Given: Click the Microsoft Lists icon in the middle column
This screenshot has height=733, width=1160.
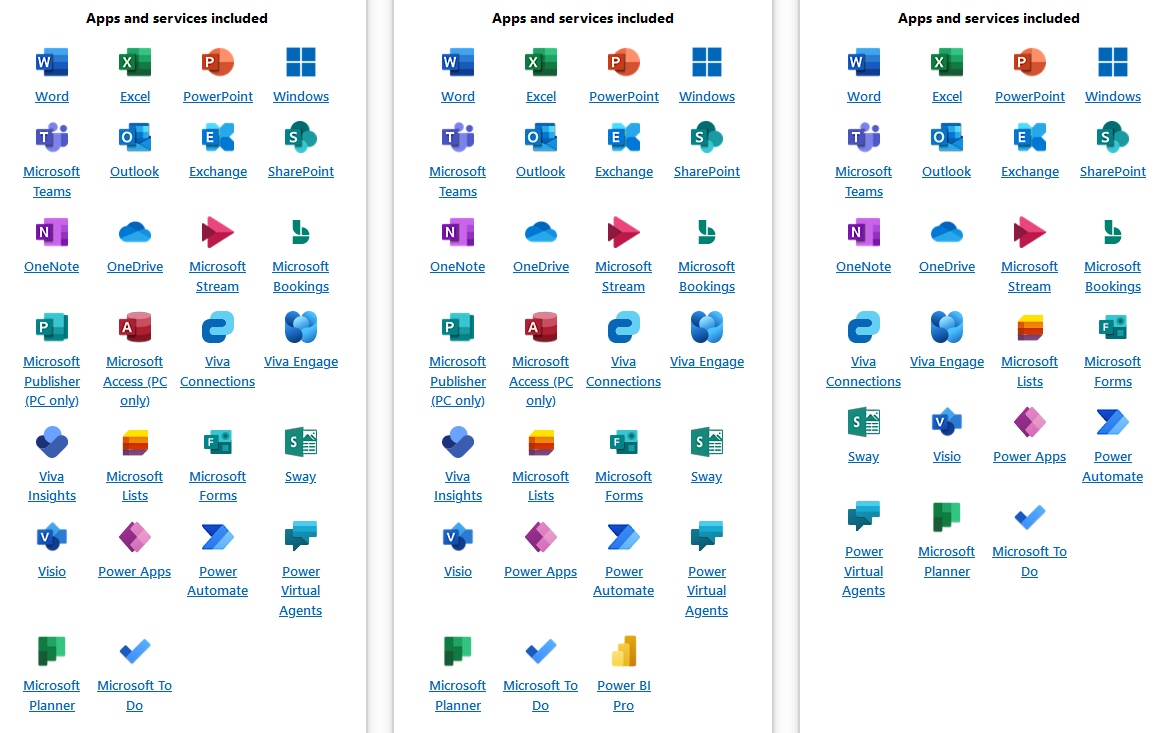Looking at the screenshot, I should tap(541, 442).
